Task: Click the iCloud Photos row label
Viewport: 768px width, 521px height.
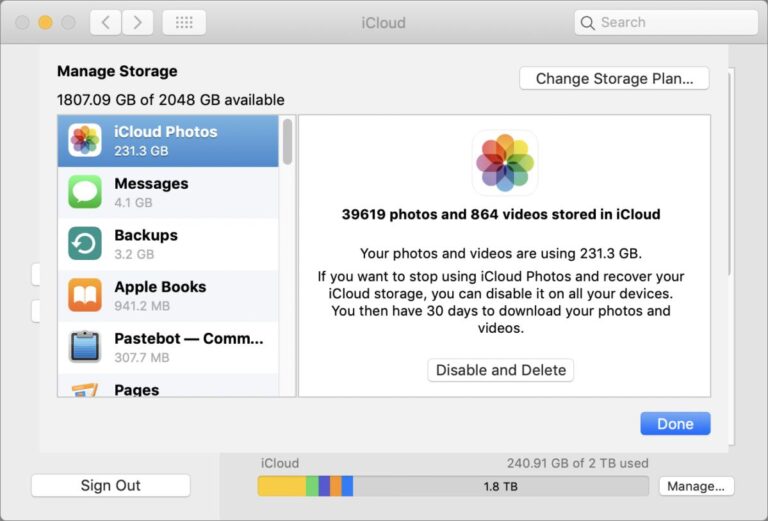Action: click(x=166, y=132)
